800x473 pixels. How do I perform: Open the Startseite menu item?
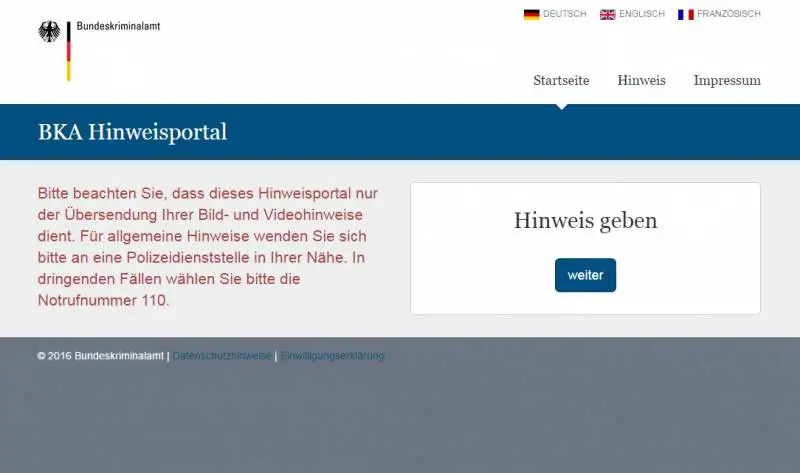click(561, 81)
